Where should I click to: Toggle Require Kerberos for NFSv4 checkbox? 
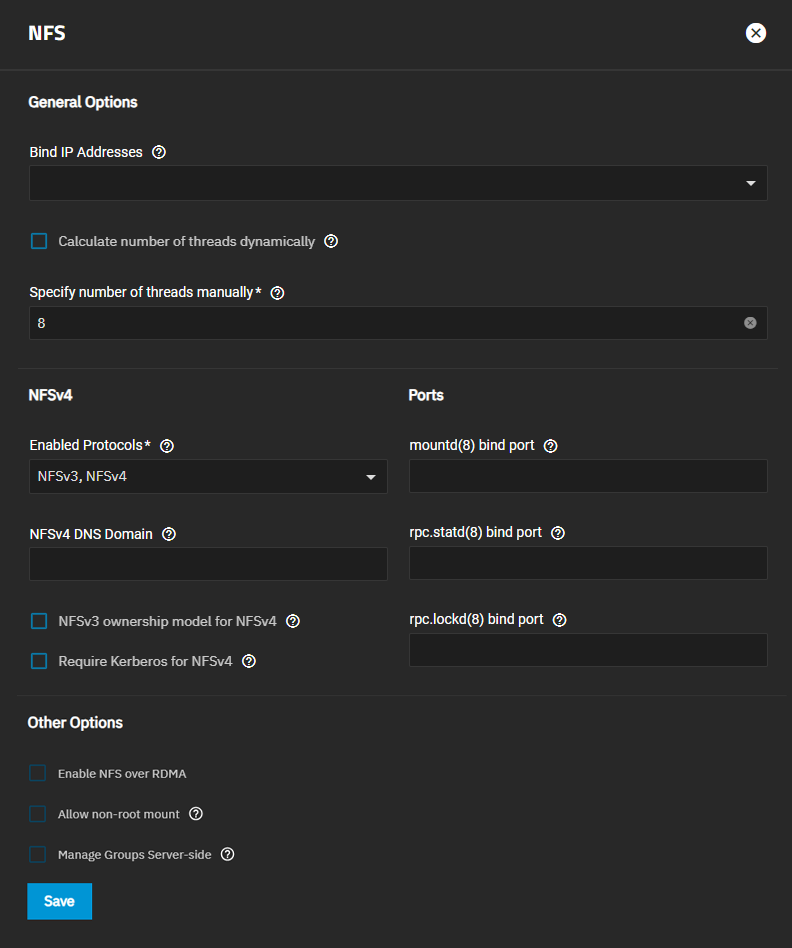[x=39, y=661]
